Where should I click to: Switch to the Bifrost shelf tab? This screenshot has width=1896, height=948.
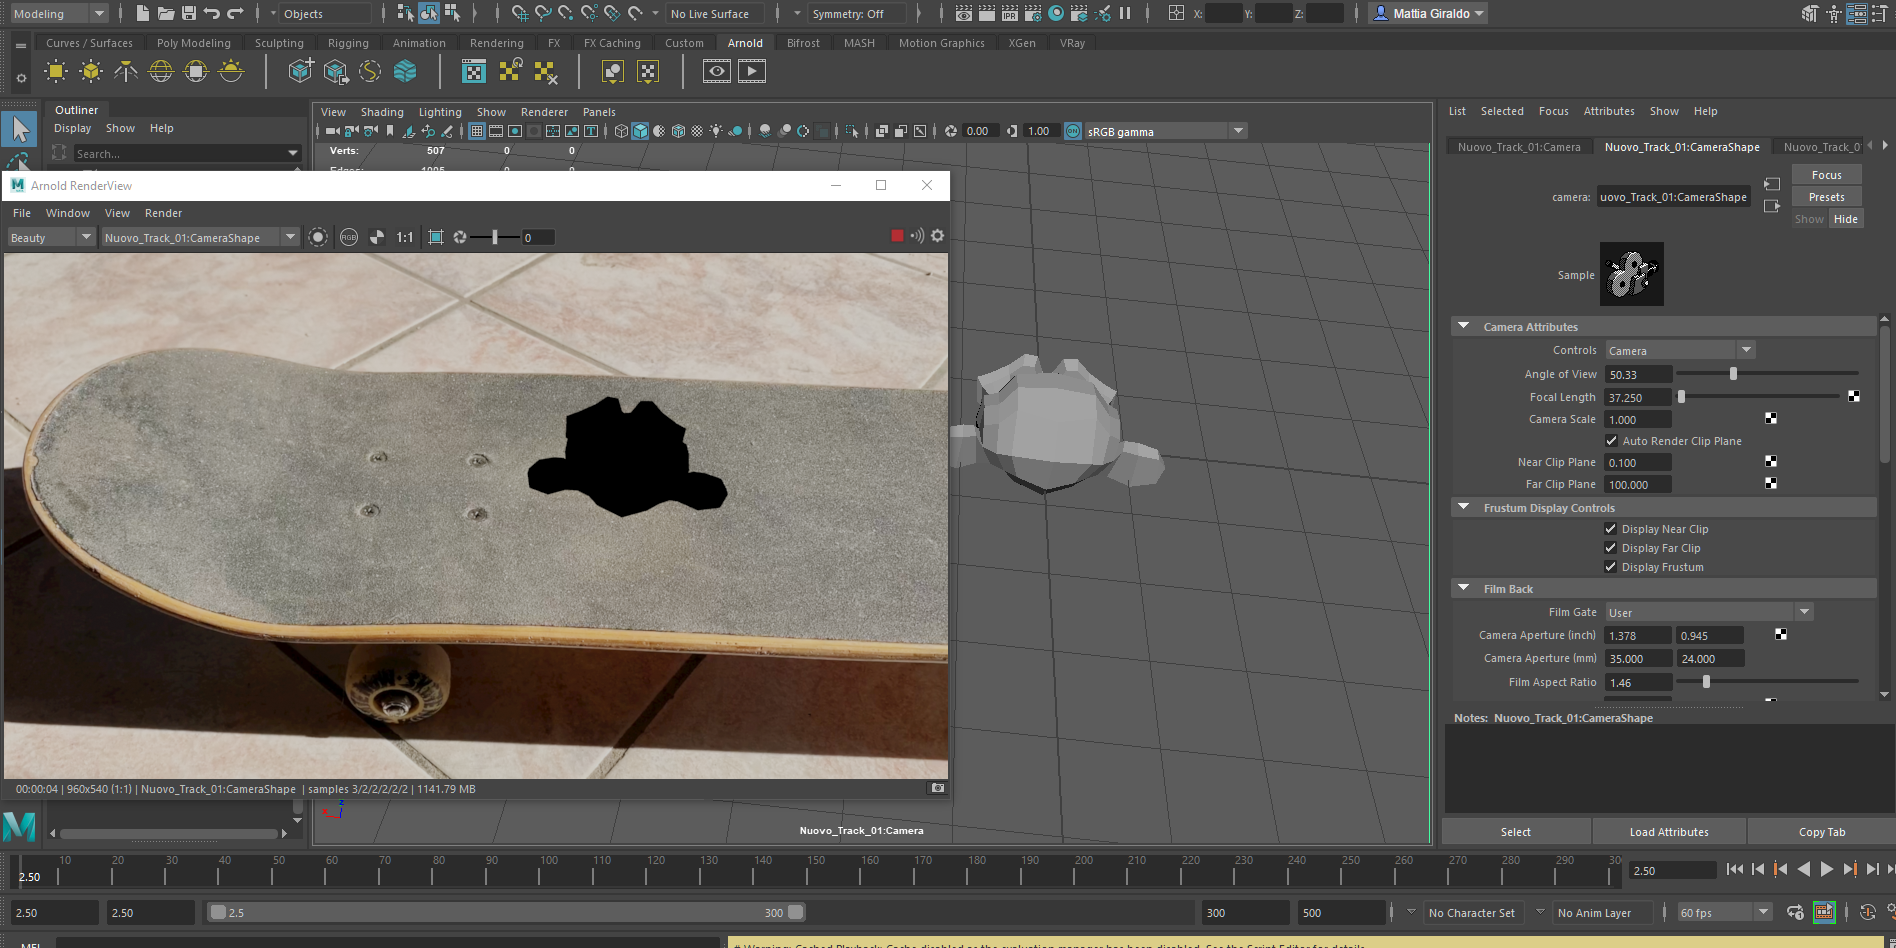803,42
